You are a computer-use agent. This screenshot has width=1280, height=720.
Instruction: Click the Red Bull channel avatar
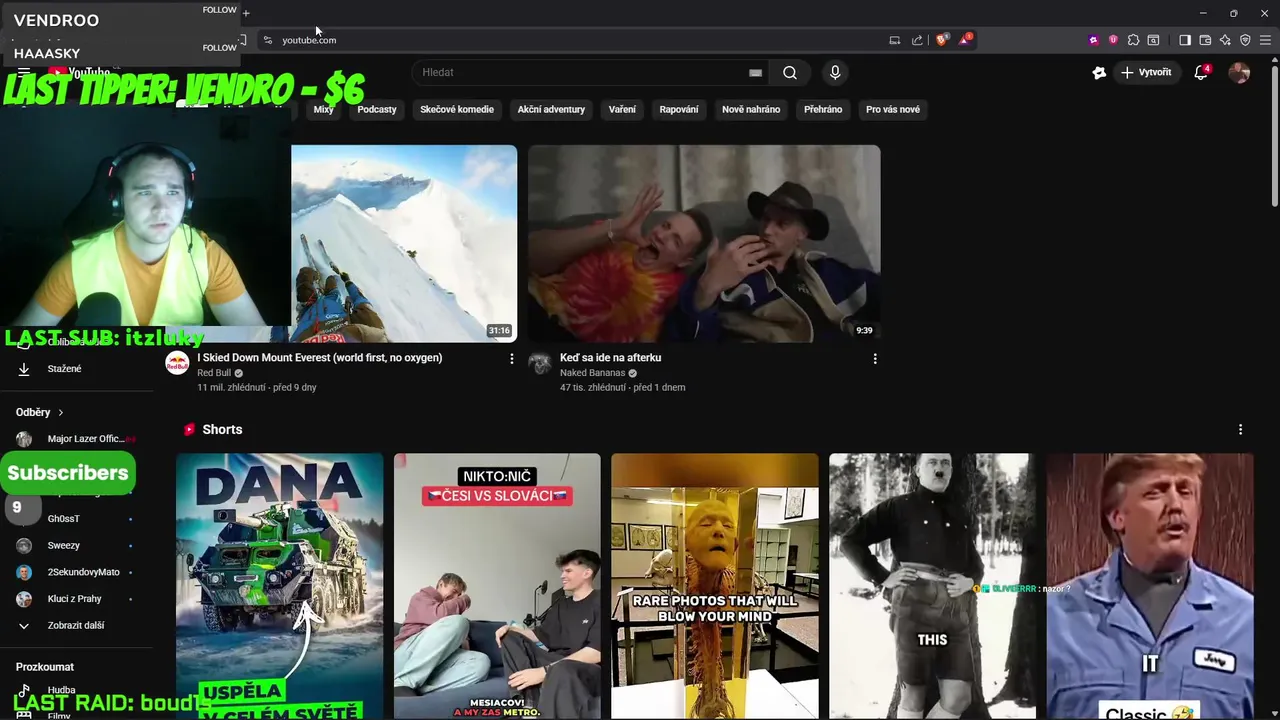177,363
